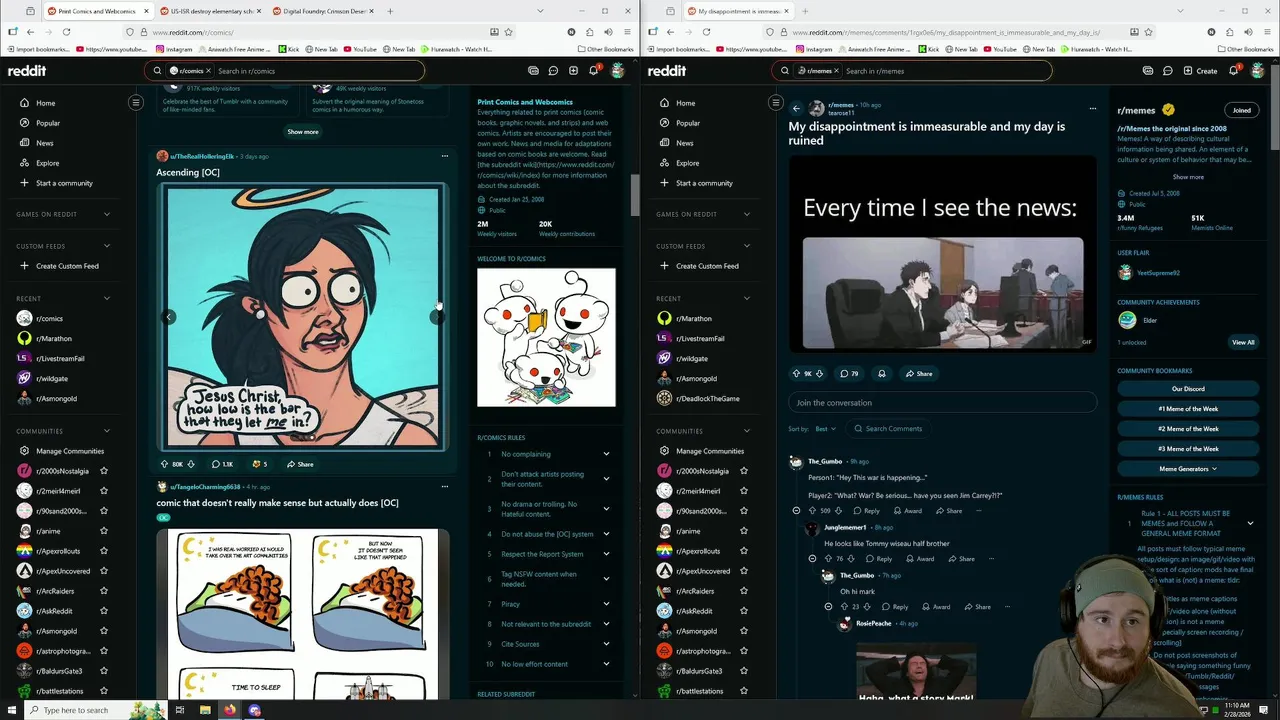Collapse Communities section in r/memes window sidebar
This screenshot has width=1280, height=720.
point(747,431)
